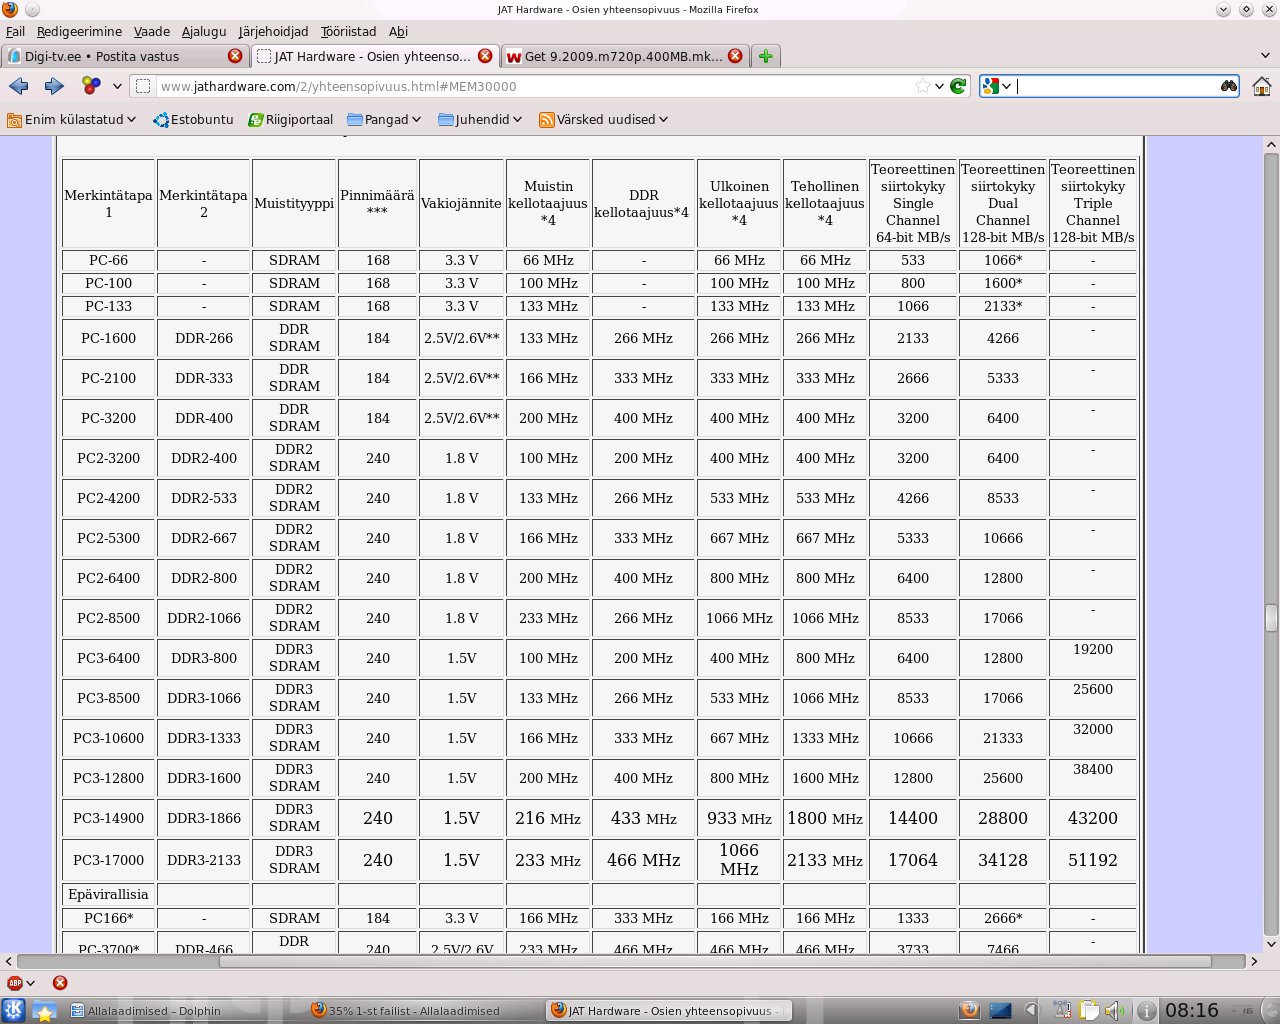Click the browser Back arrow button

18,86
